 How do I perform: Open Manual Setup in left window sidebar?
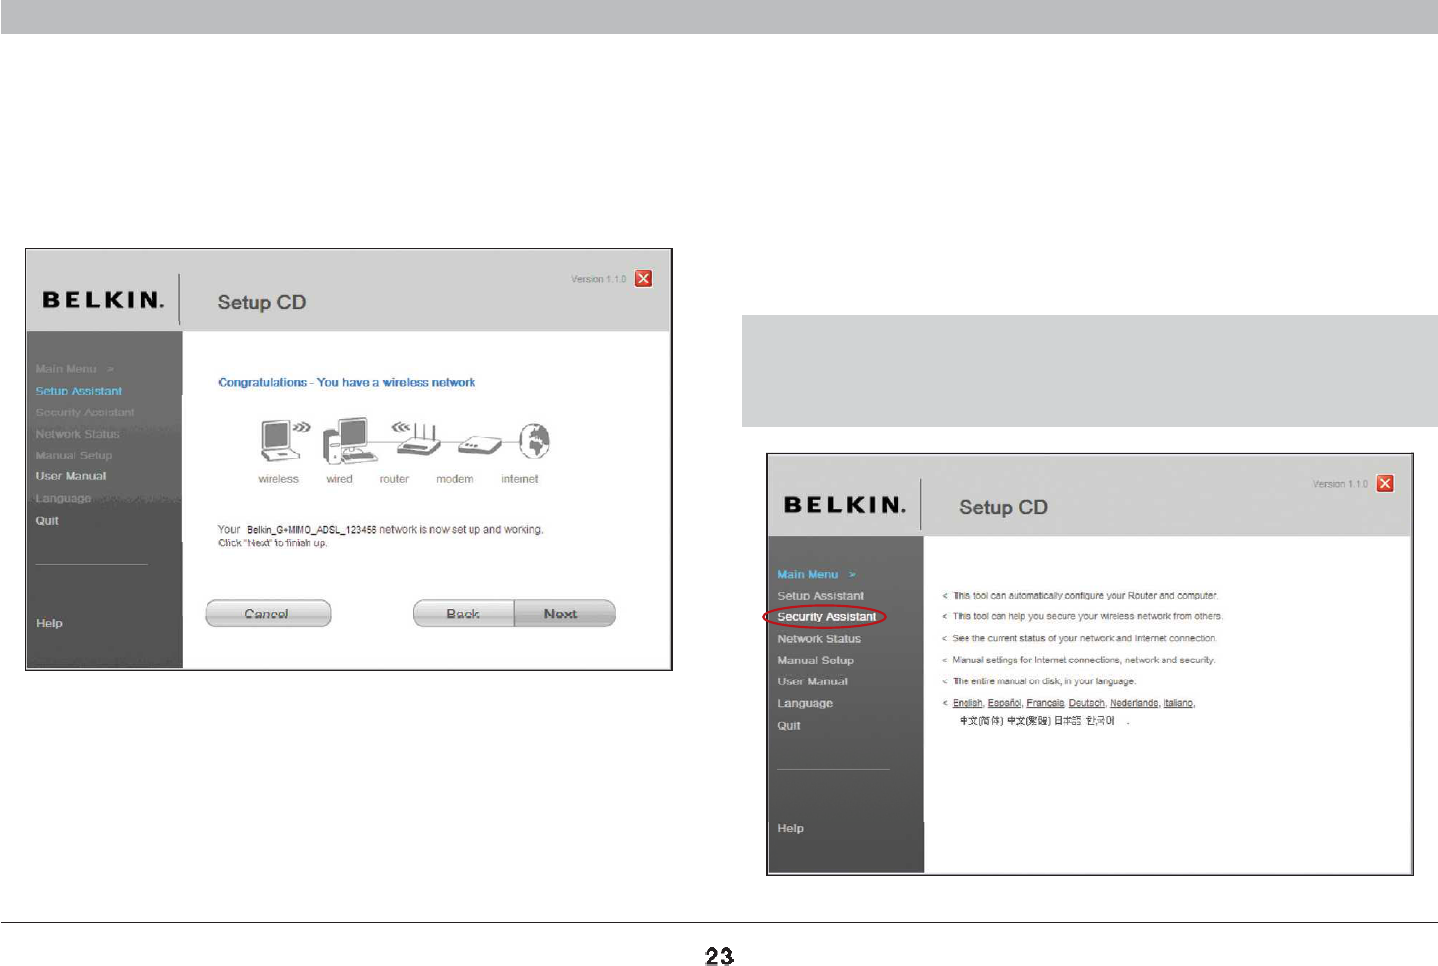74,455
